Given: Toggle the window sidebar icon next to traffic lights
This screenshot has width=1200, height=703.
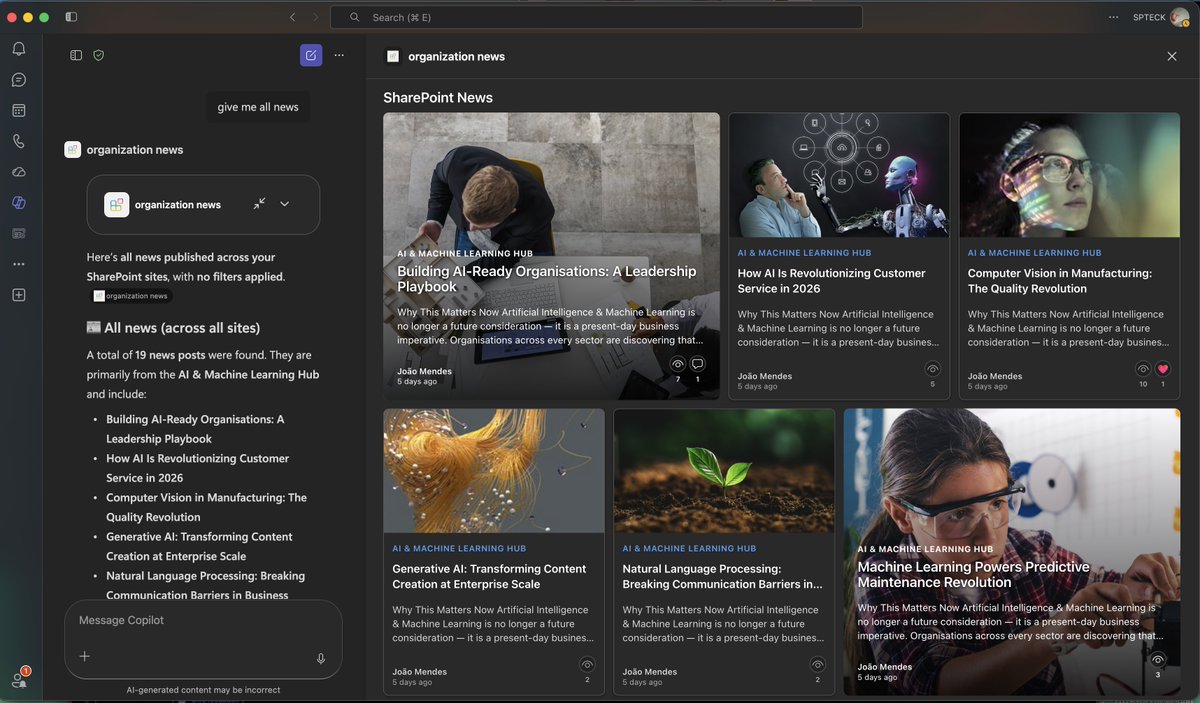Looking at the screenshot, I should pyautogui.click(x=71, y=17).
